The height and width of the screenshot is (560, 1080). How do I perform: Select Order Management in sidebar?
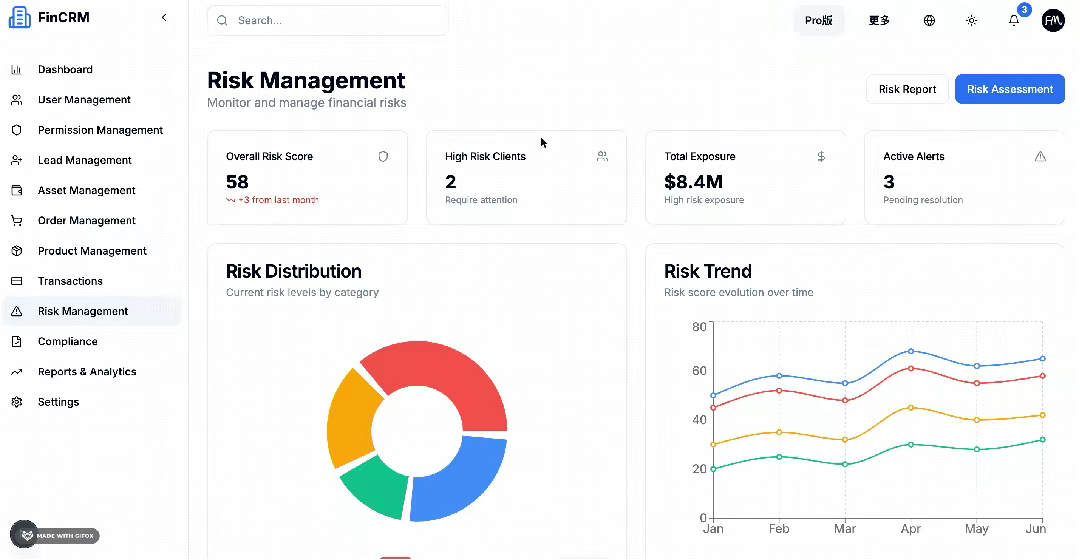[x=92, y=220]
